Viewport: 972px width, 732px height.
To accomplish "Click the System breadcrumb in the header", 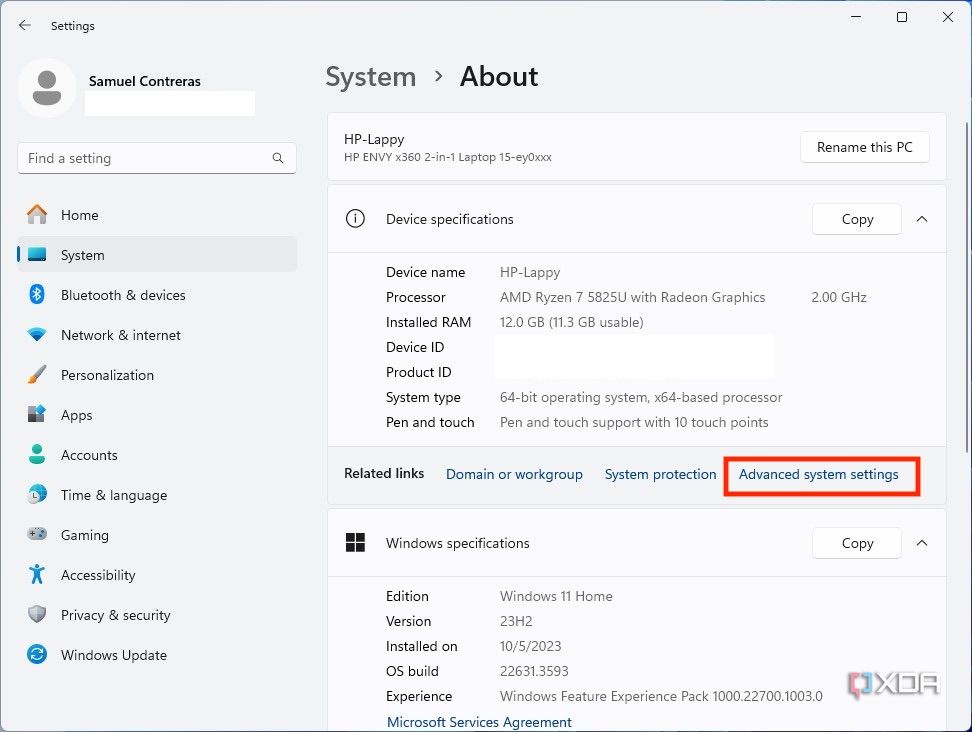I will click(371, 77).
